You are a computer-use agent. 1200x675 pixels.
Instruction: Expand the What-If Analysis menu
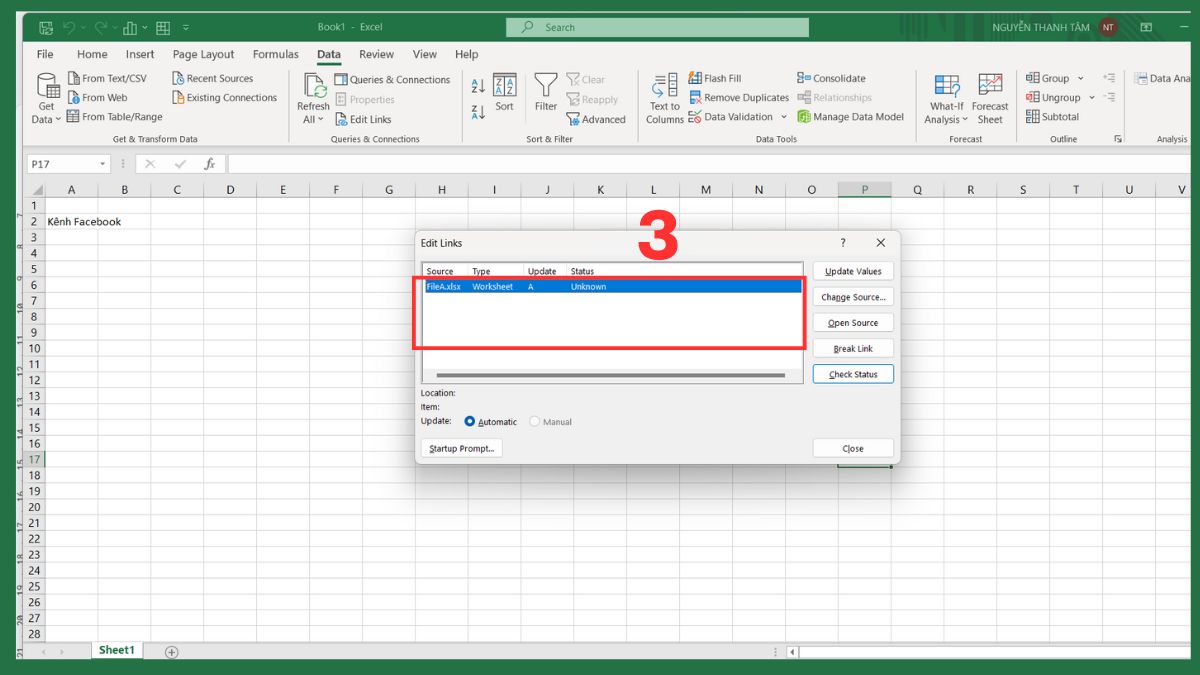coord(946,97)
